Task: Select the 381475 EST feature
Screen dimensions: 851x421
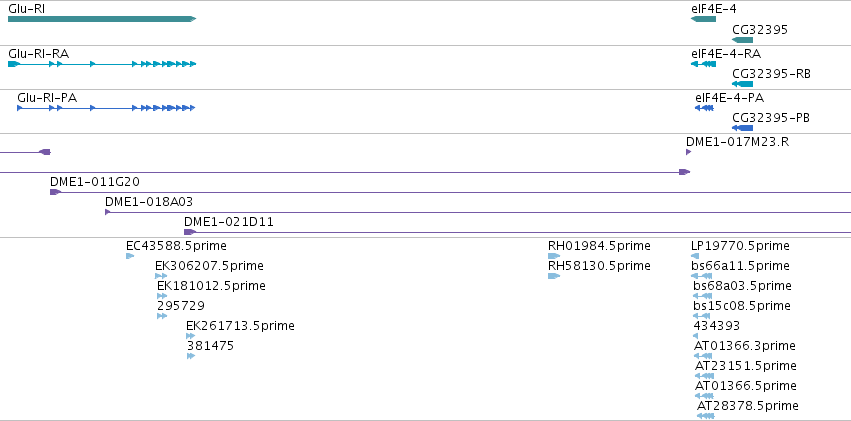Action: [190, 356]
